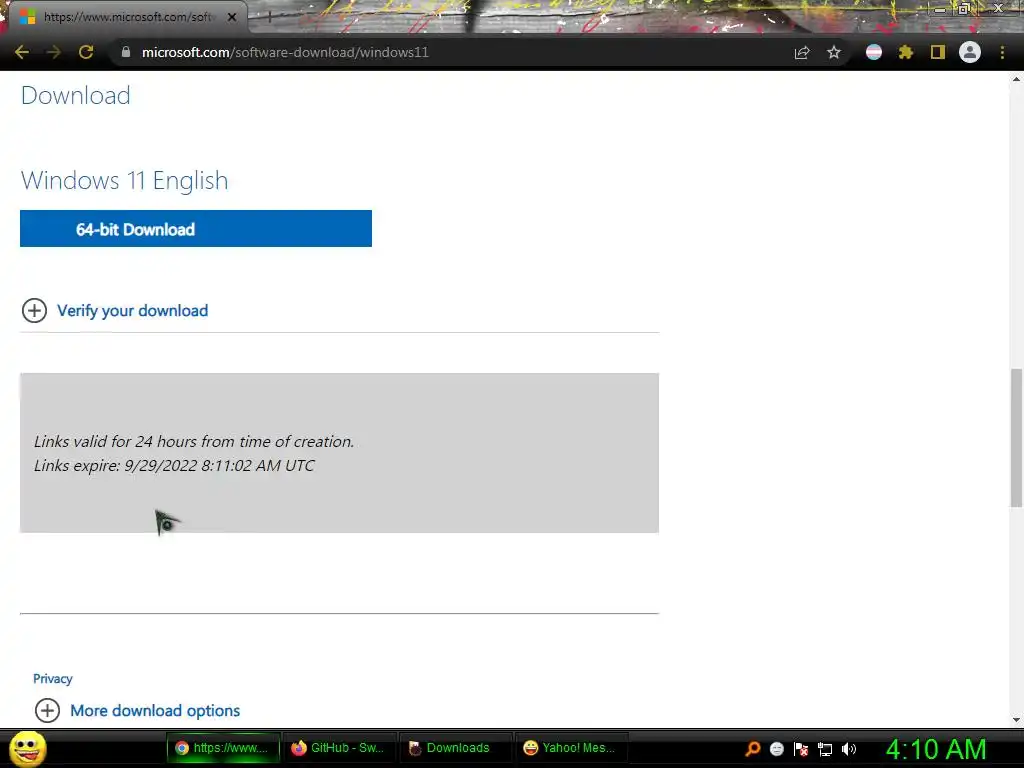This screenshot has width=1024, height=768.
Task: Click the Links expire 9/29/2022 text
Action: tap(174, 466)
